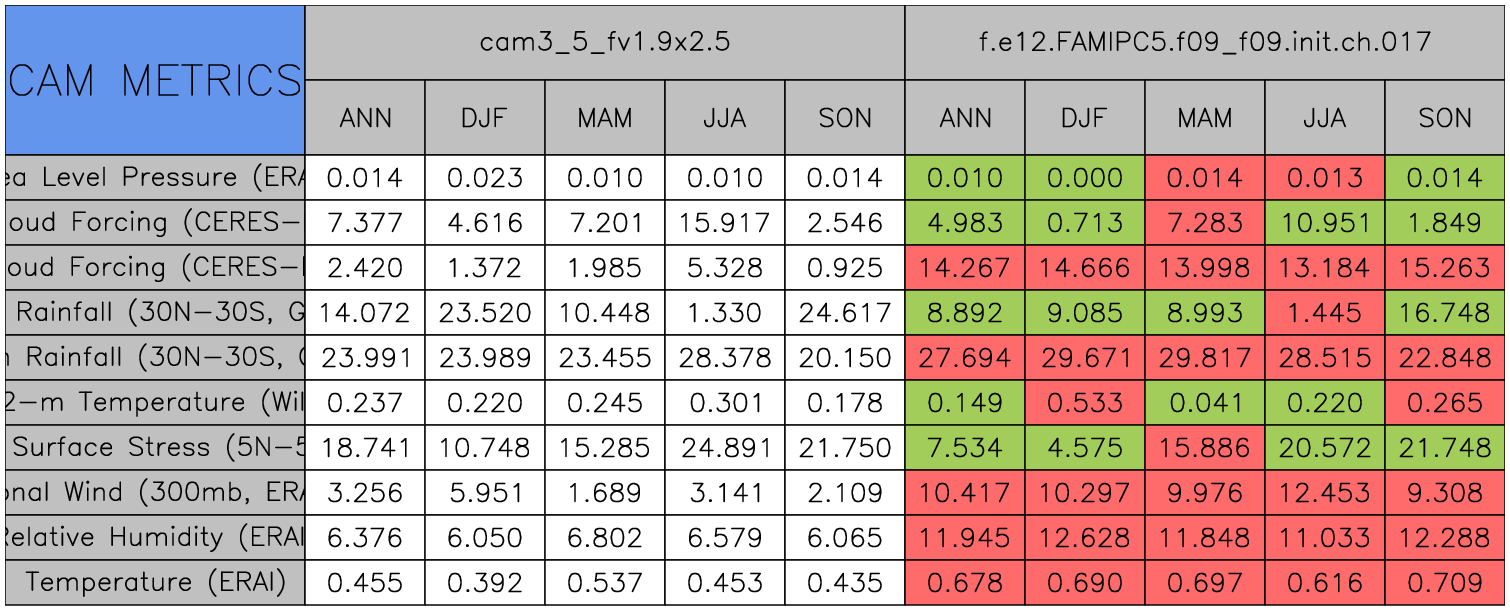Select the Relative Humidity row label

[x=155, y=538]
